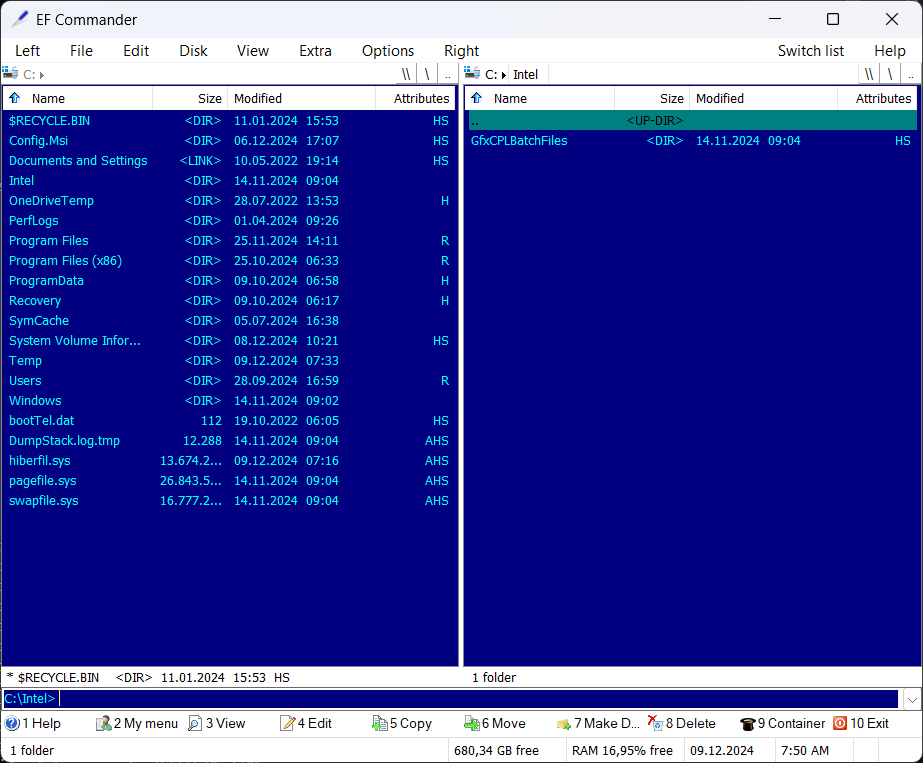Open the Extra menu
Screen dimensions: 923x763
[x=315, y=51]
